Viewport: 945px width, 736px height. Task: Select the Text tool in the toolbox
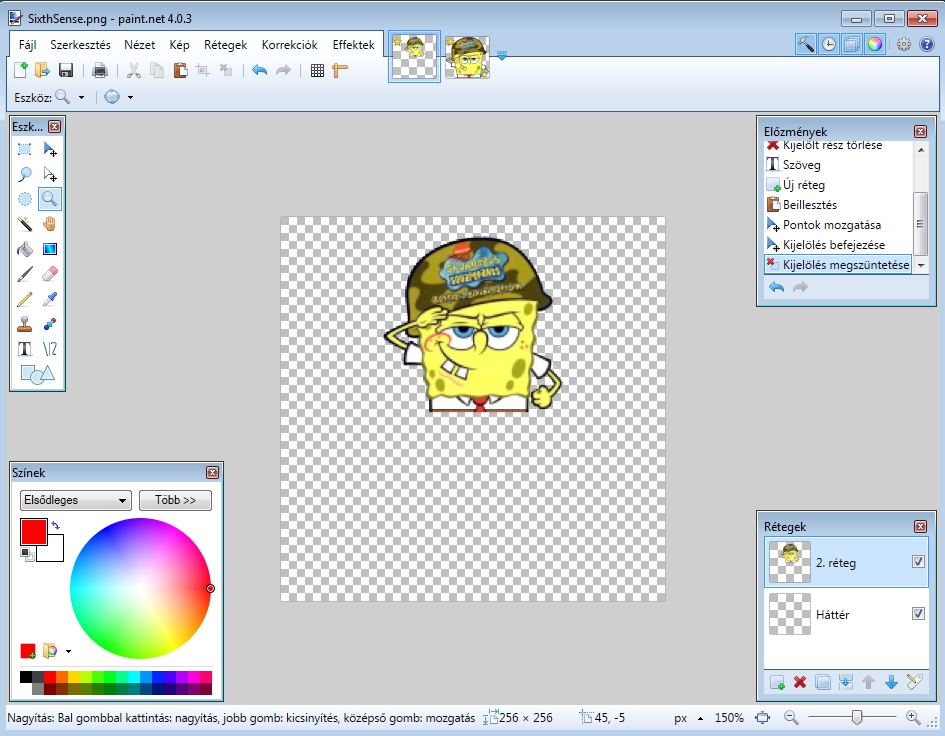pos(25,349)
